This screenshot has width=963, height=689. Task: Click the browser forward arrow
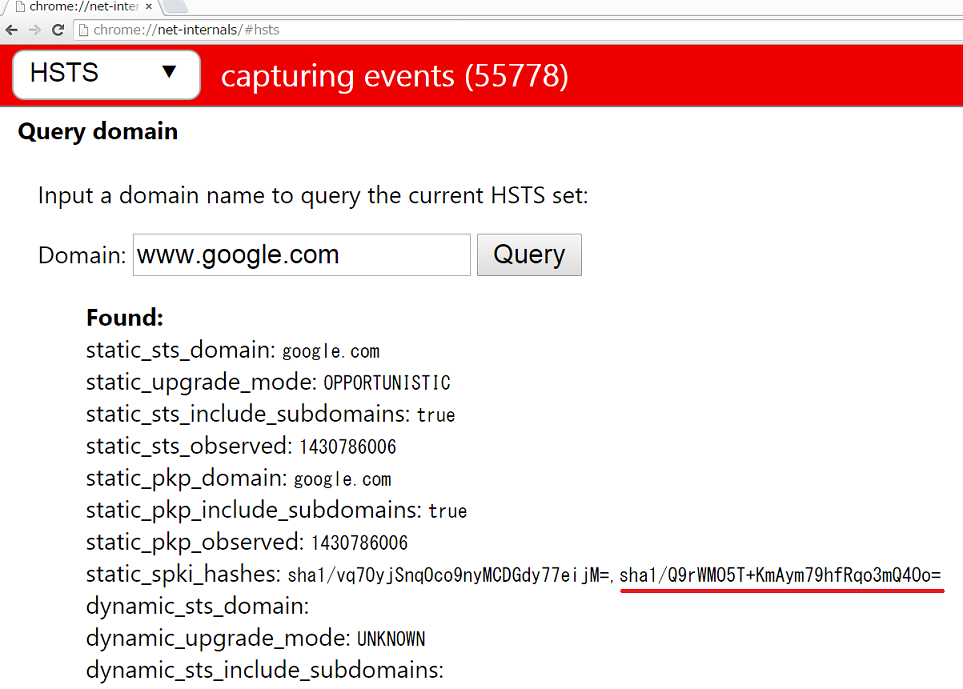(34, 29)
